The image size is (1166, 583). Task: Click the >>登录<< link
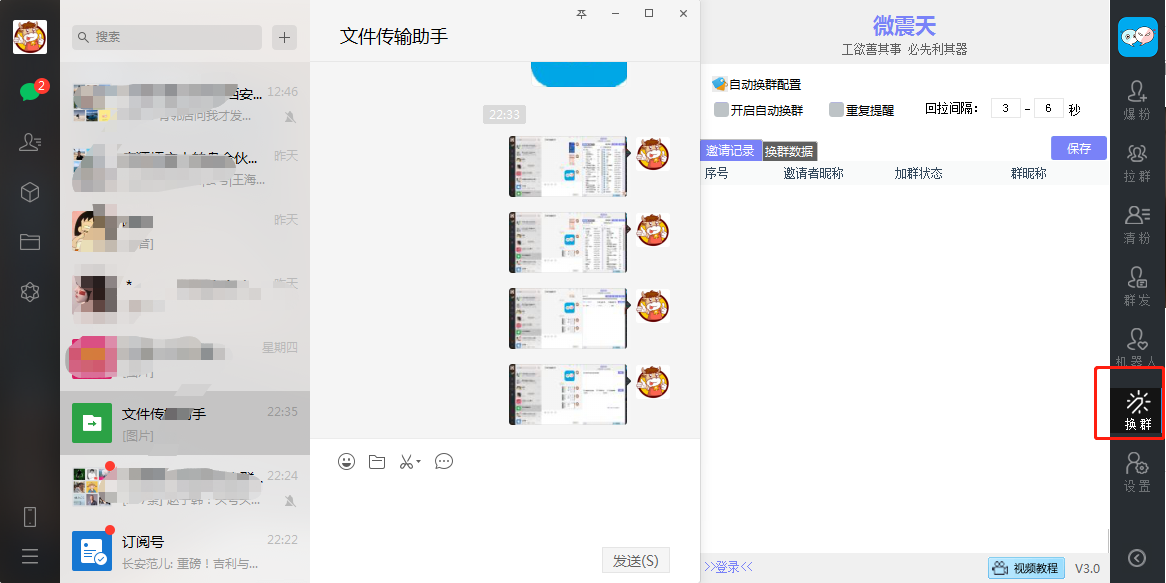coord(728,567)
